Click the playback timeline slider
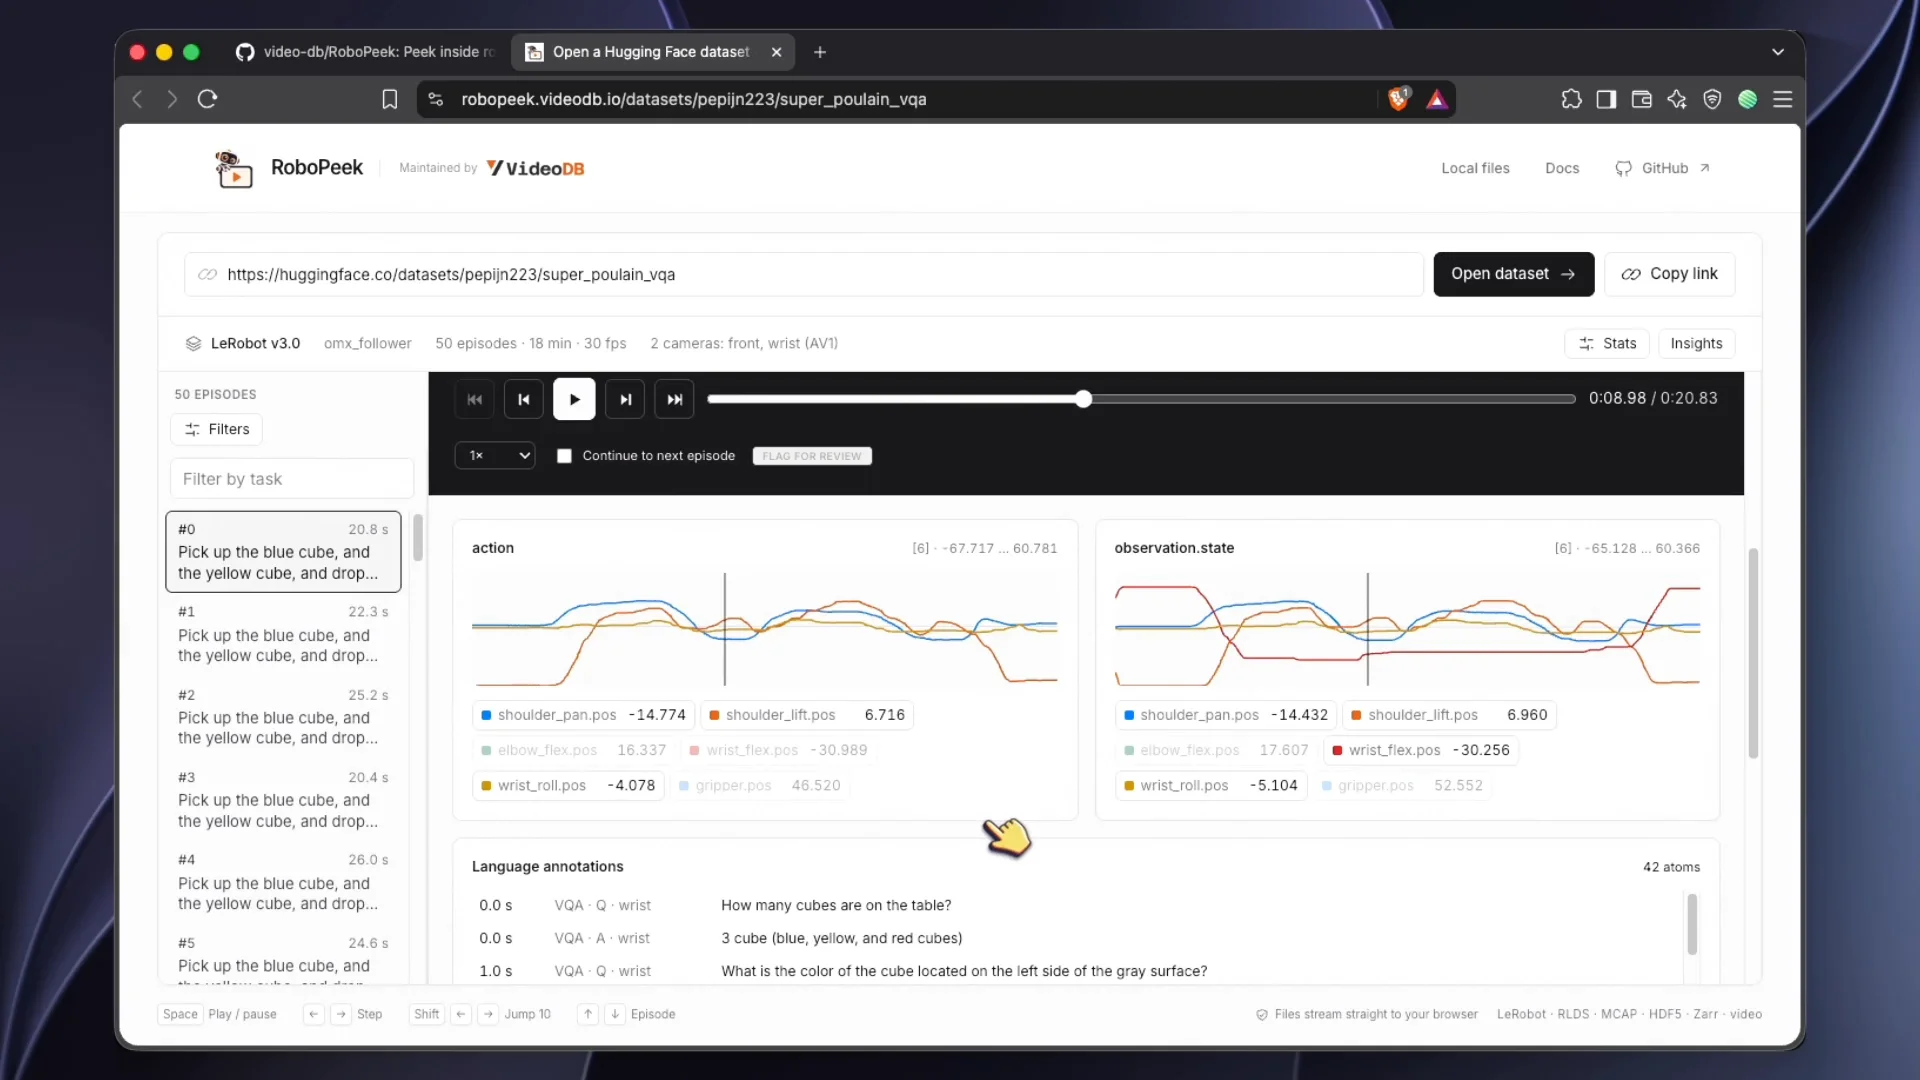 pos(1141,399)
